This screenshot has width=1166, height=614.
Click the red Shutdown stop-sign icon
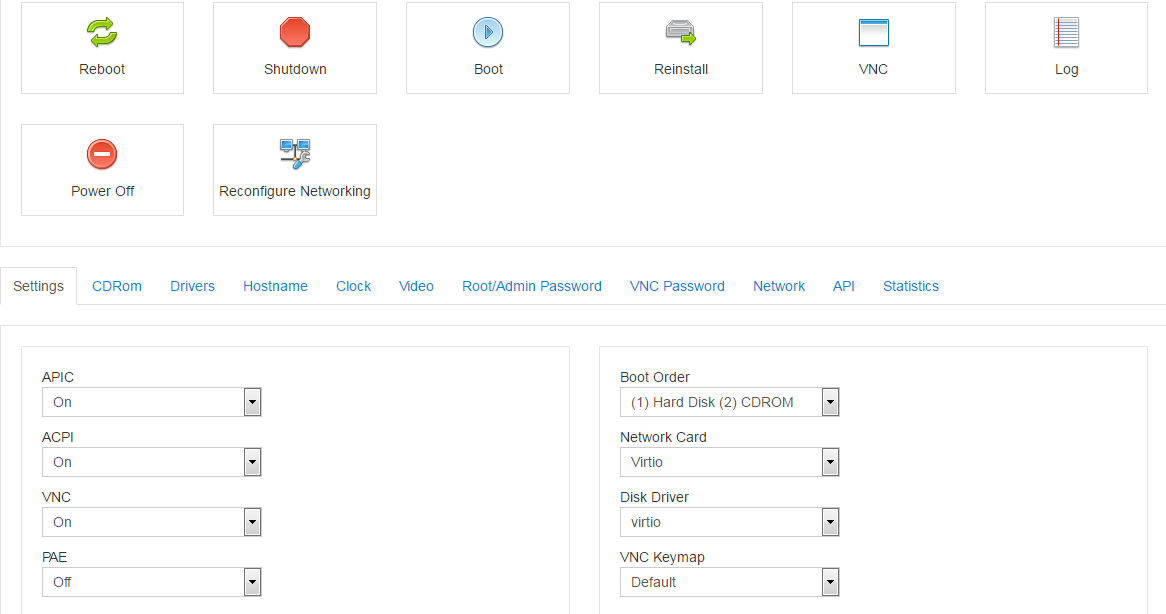click(295, 33)
